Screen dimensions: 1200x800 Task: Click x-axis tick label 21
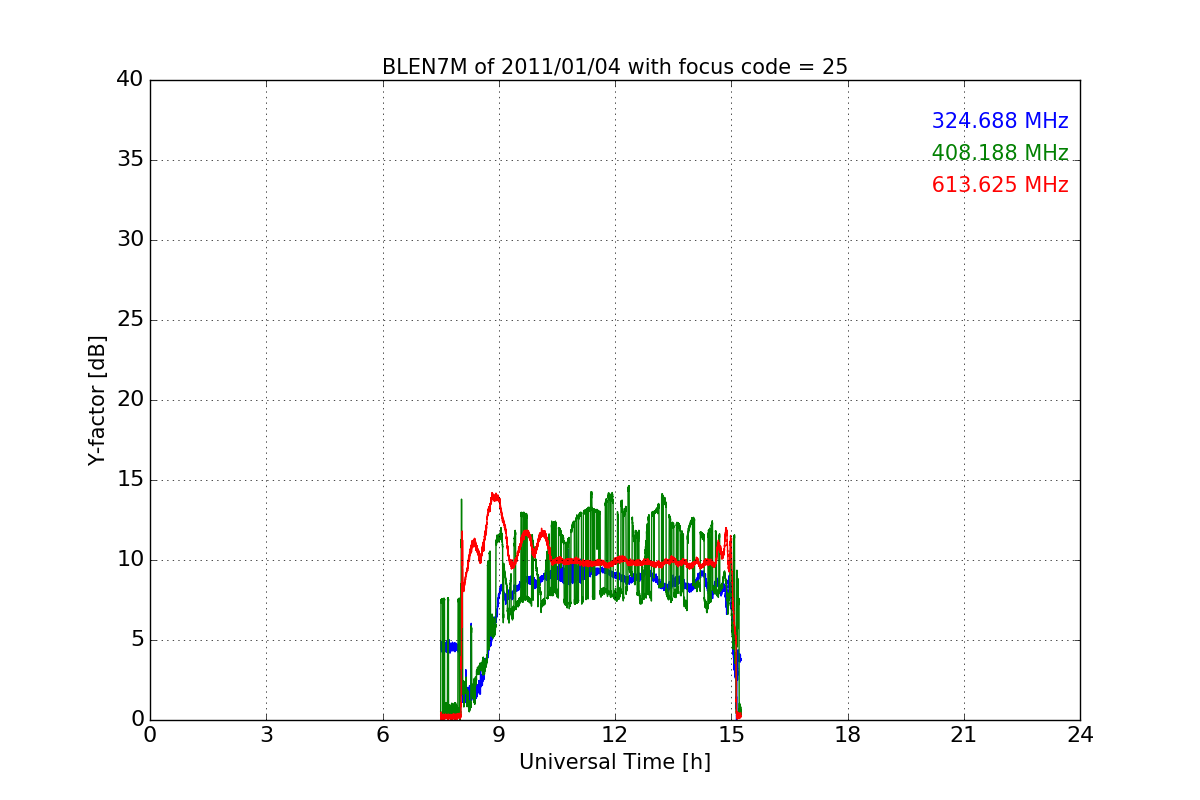964,735
